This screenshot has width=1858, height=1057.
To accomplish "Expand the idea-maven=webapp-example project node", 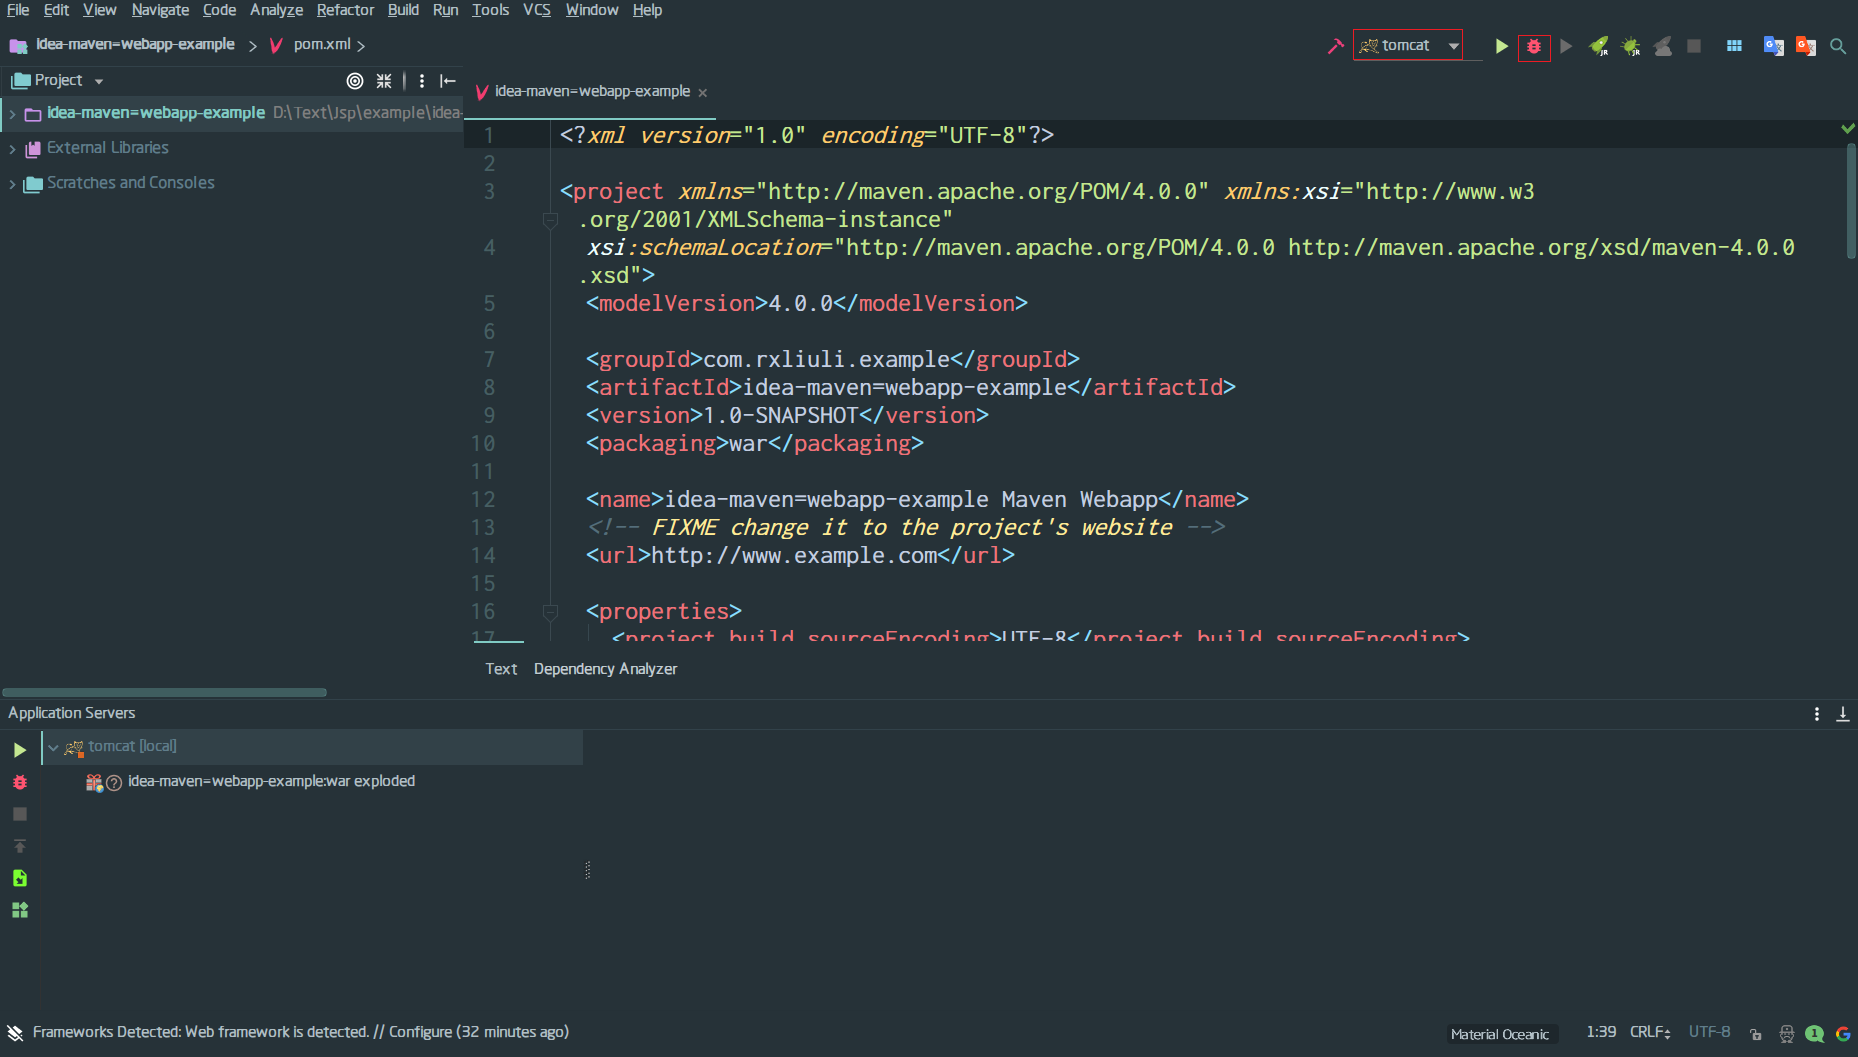I will 12,114.
